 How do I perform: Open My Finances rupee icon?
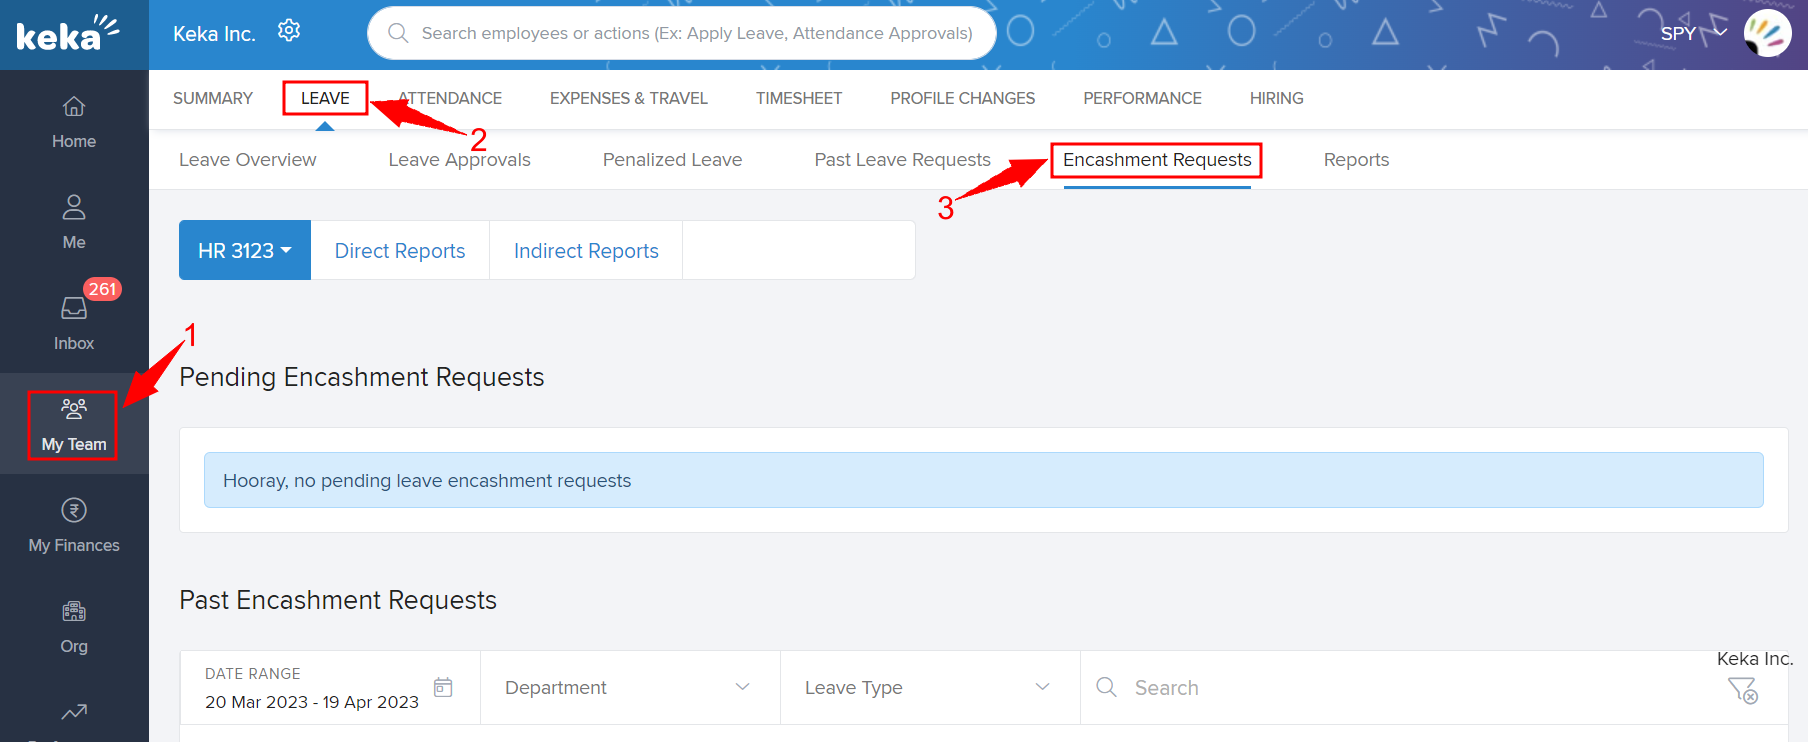(74, 511)
